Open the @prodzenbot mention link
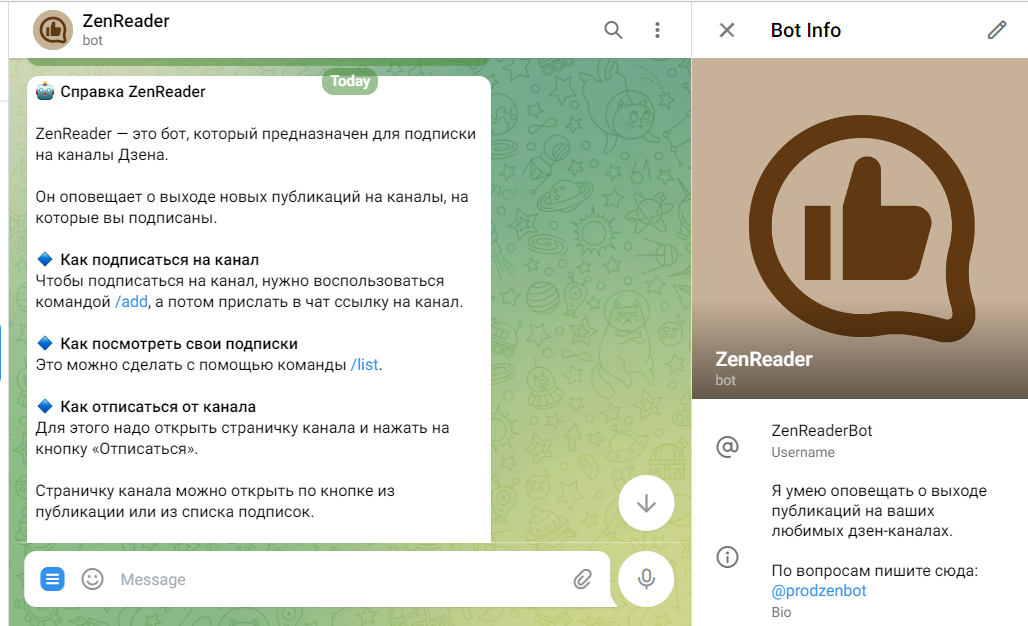Screen dimensions: 1028x626 coord(819,591)
